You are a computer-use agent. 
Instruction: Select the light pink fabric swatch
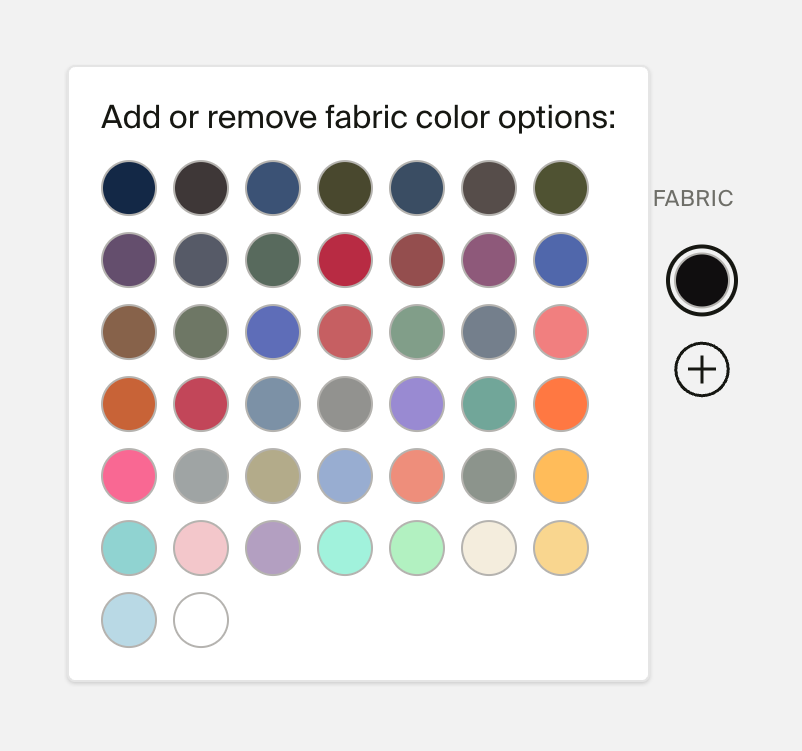(x=200, y=548)
